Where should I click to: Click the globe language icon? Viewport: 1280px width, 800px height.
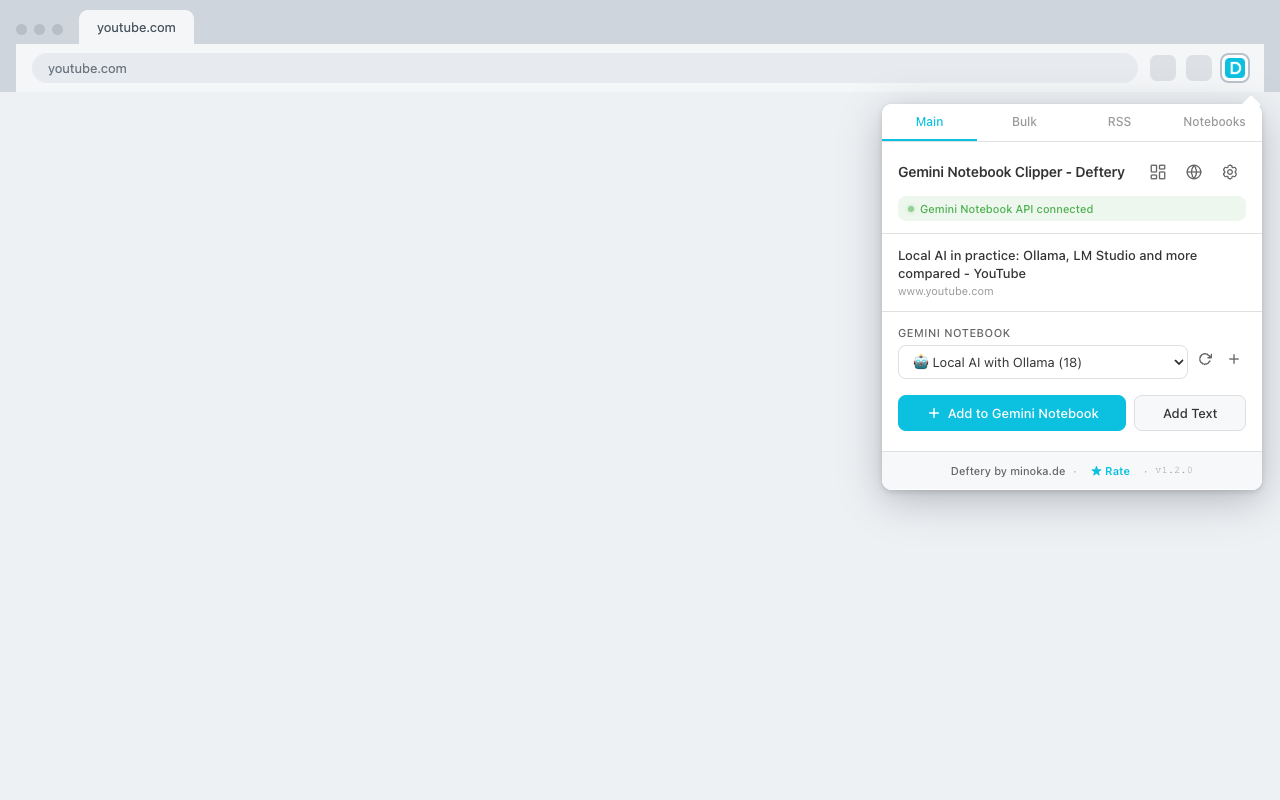1194,172
